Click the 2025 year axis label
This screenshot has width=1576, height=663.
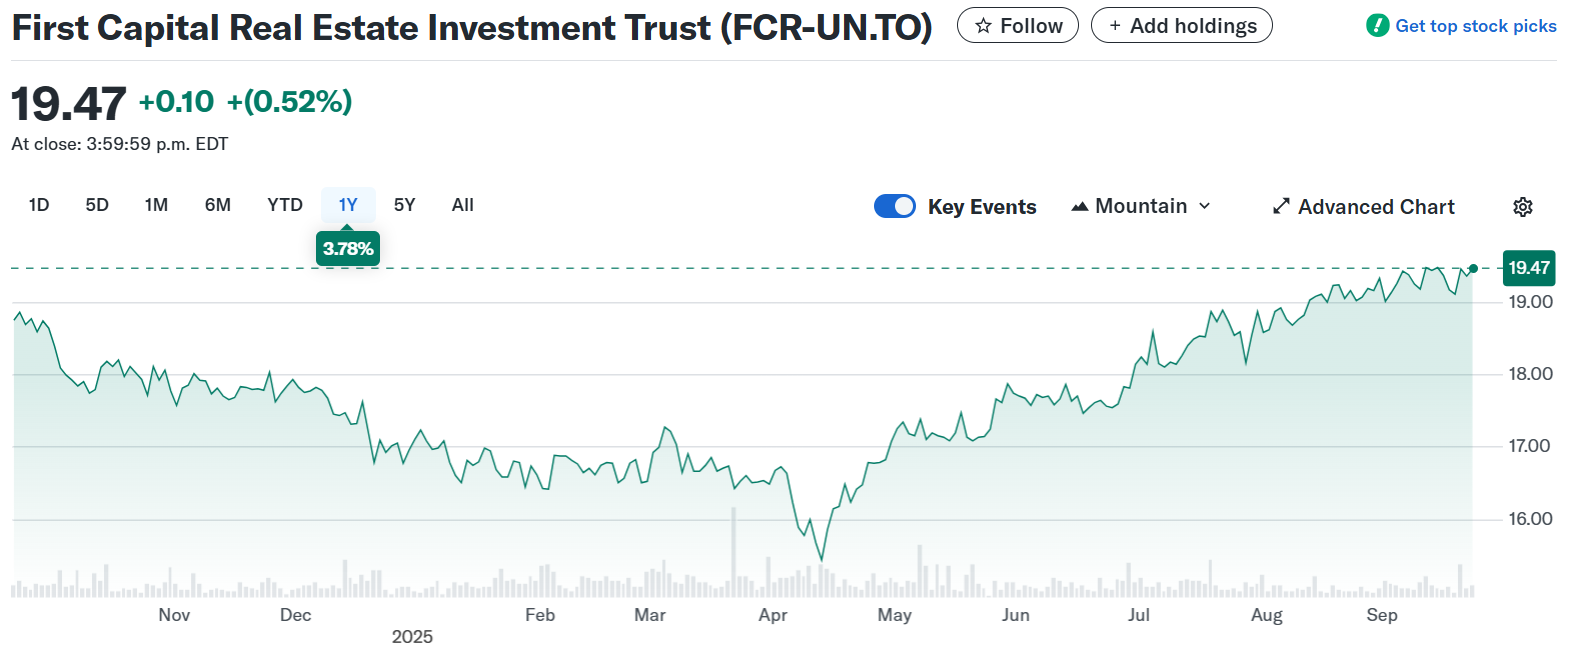[x=412, y=637]
